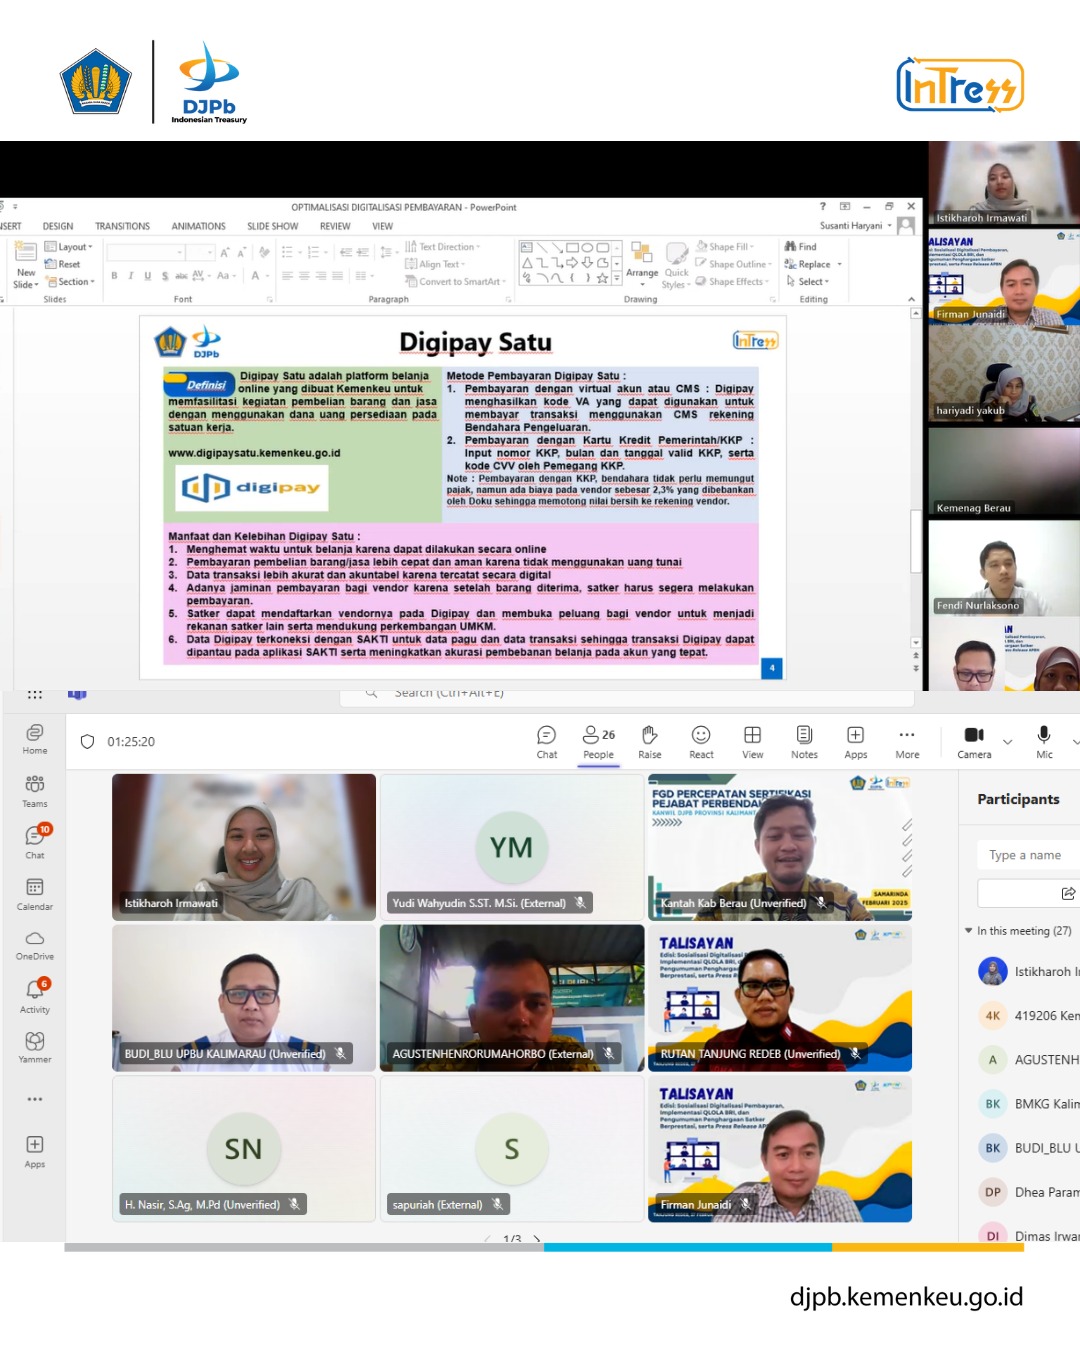
Task: Open Quick Styles gallery
Action: pyautogui.click(x=677, y=265)
